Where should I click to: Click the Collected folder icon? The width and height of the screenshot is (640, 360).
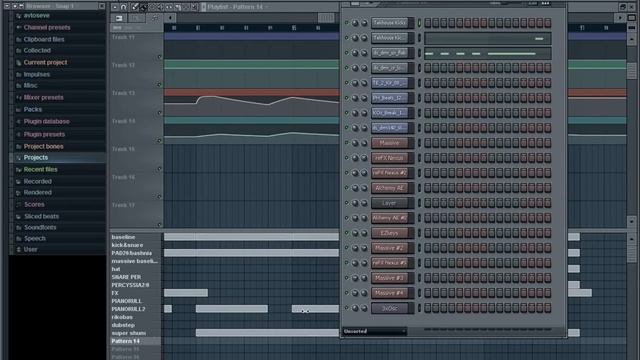(18, 51)
